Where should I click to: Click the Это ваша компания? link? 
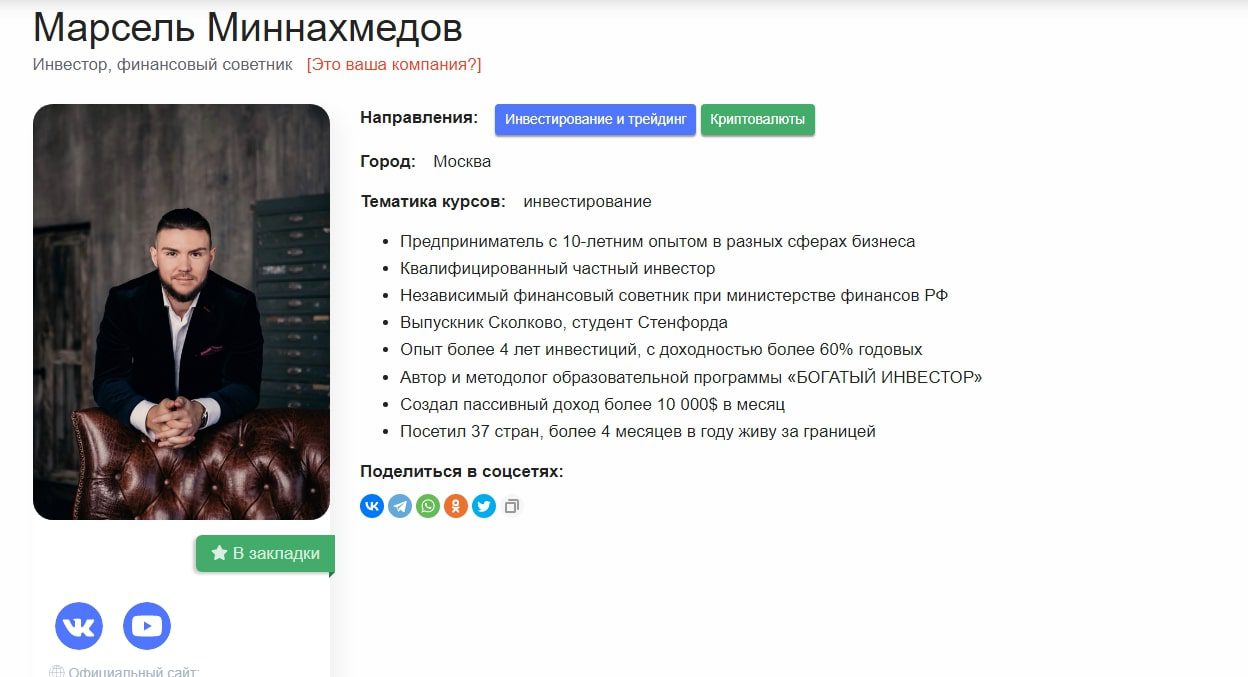pos(394,64)
